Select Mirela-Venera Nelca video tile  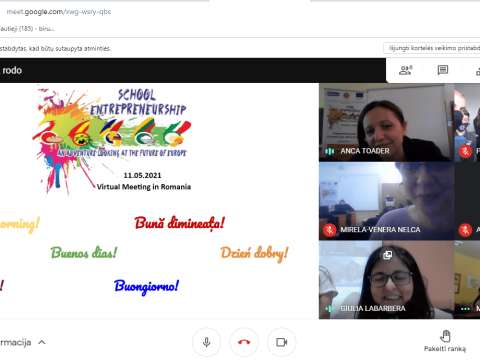386,201
